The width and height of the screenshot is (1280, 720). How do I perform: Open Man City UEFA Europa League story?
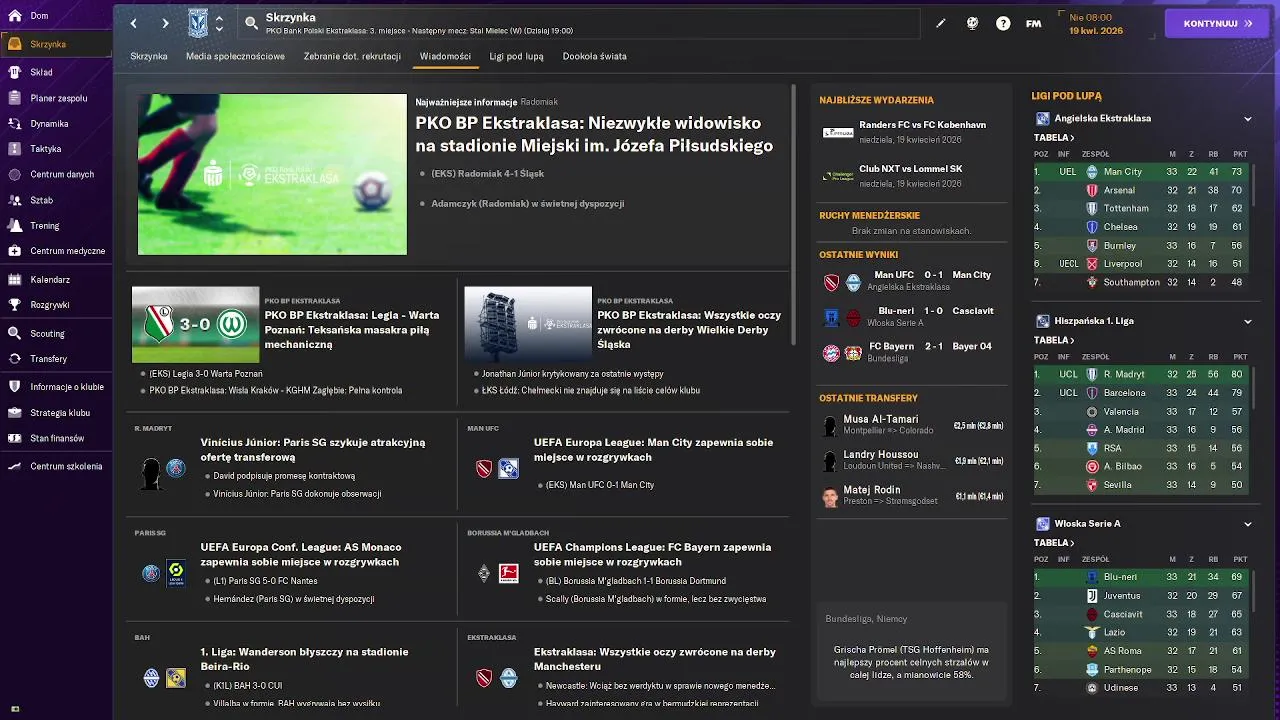(653, 449)
